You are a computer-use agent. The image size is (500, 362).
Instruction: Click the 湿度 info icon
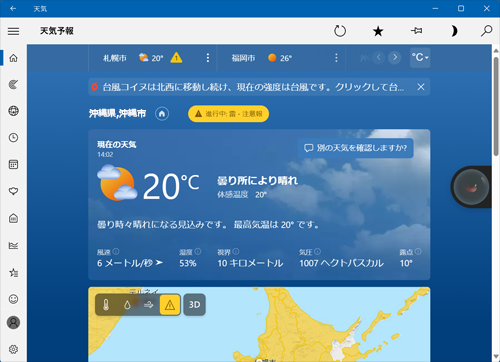point(198,251)
